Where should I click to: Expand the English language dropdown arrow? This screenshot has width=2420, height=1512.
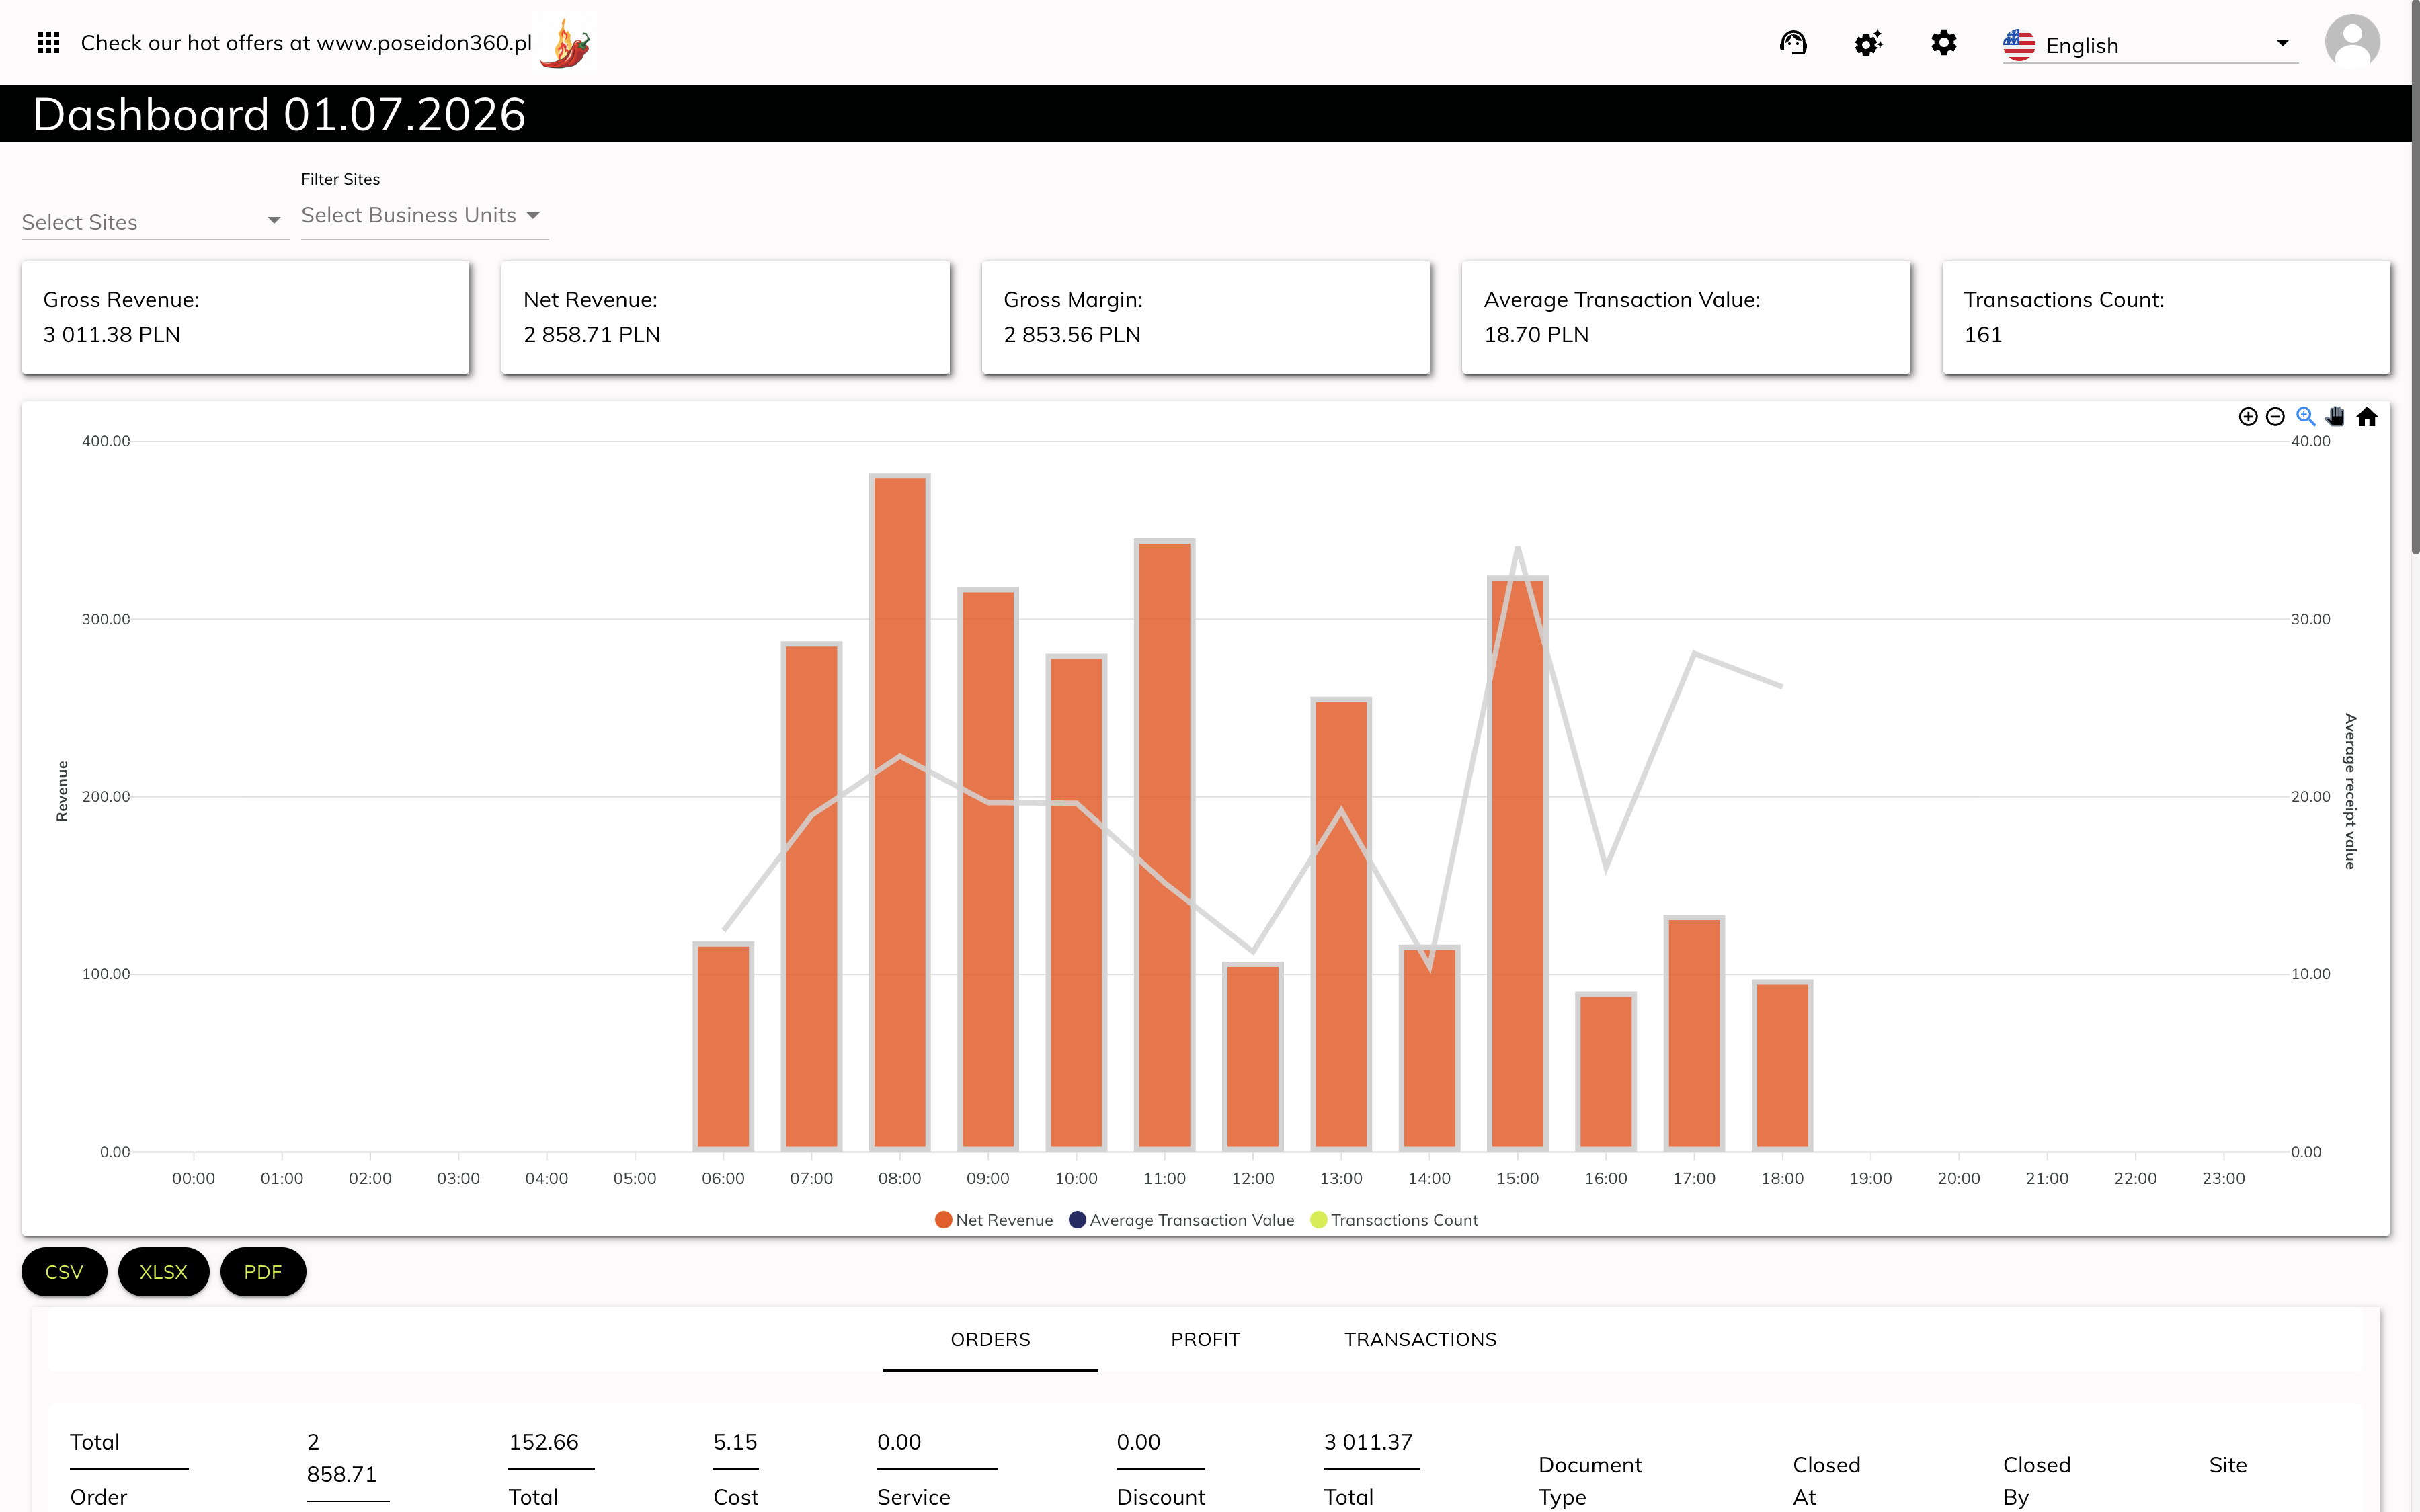coord(2282,43)
